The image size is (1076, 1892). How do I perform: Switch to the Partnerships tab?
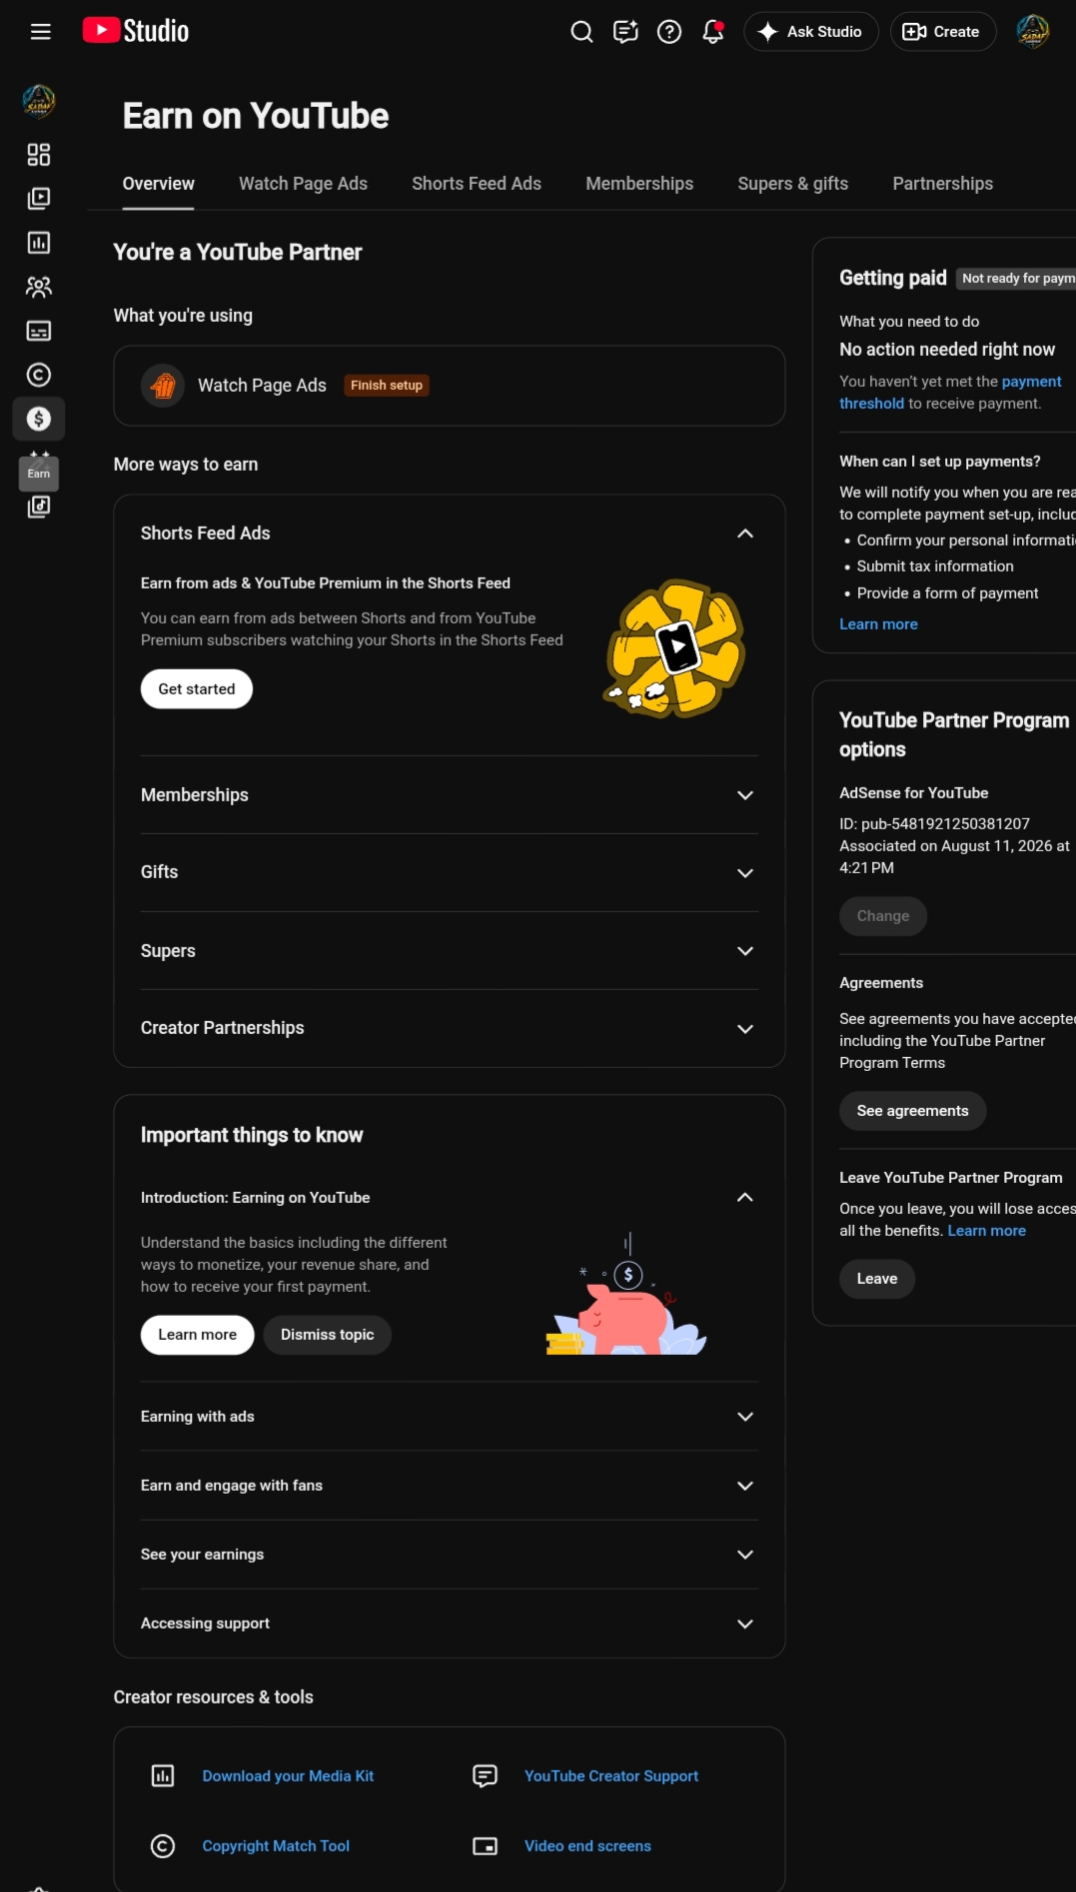pos(942,184)
